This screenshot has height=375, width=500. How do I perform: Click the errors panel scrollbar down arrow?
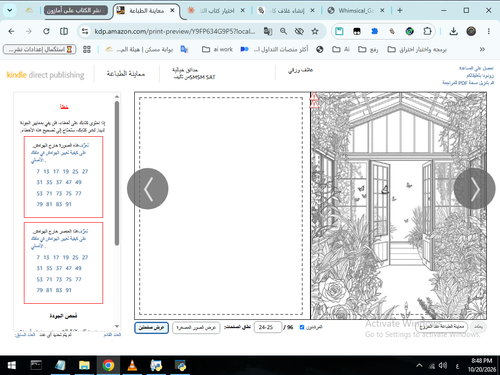click(117, 326)
